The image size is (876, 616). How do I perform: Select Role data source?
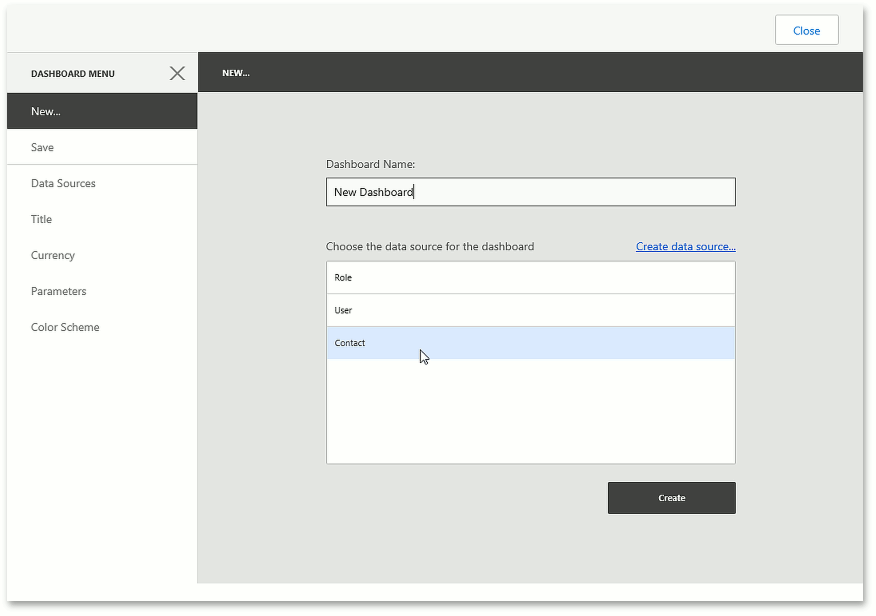click(530, 278)
